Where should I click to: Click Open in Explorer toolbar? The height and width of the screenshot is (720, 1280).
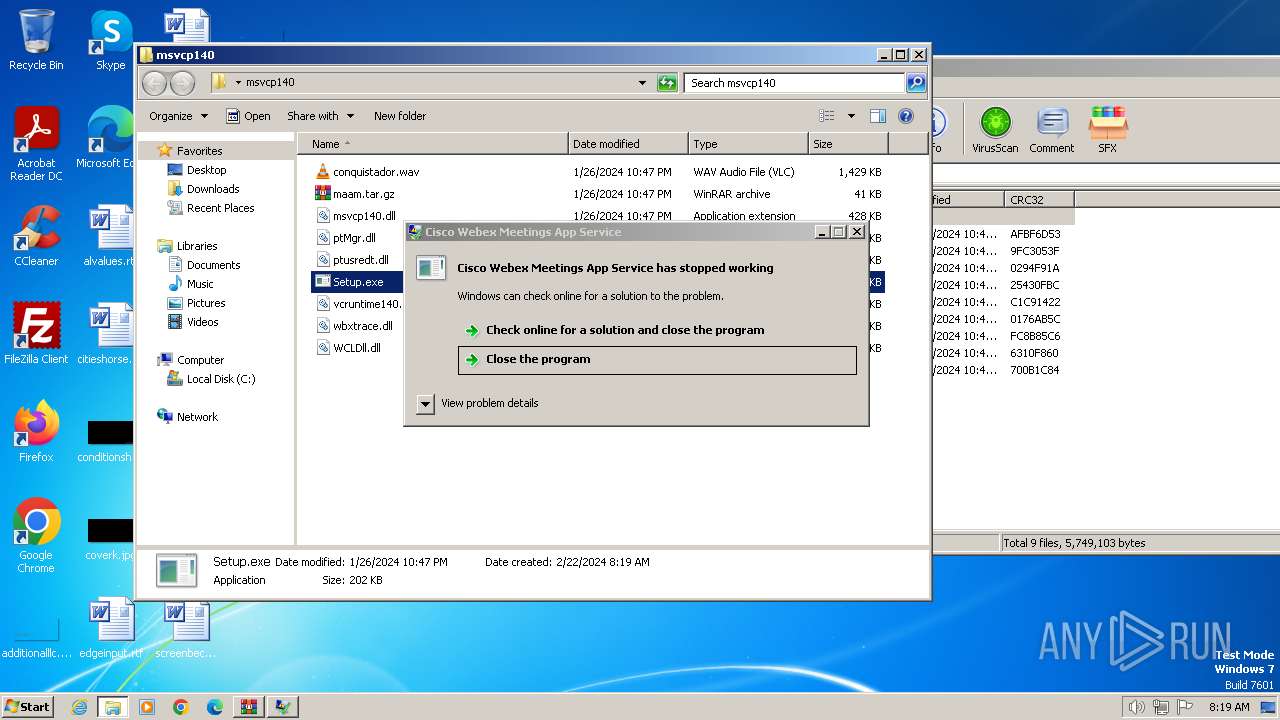pos(248,116)
